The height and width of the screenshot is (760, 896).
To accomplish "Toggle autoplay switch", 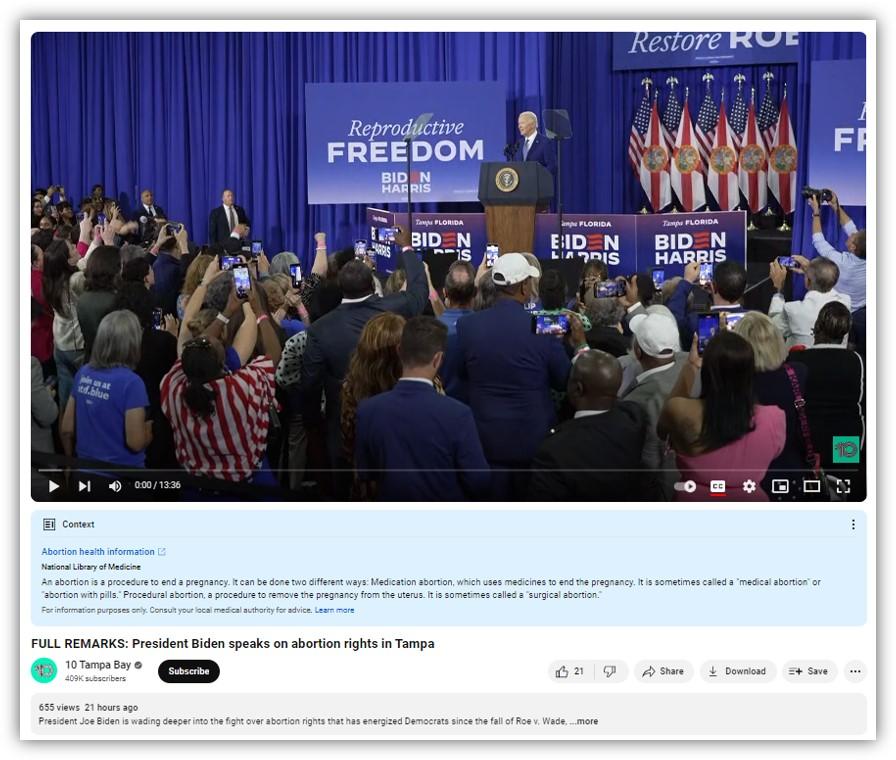I will [x=685, y=486].
